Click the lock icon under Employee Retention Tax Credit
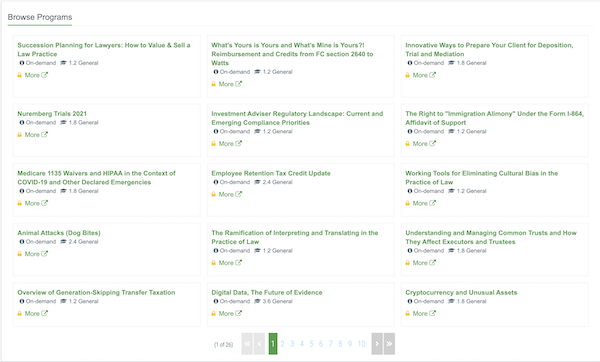This screenshot has height=362, width=600. coord(214,194)
